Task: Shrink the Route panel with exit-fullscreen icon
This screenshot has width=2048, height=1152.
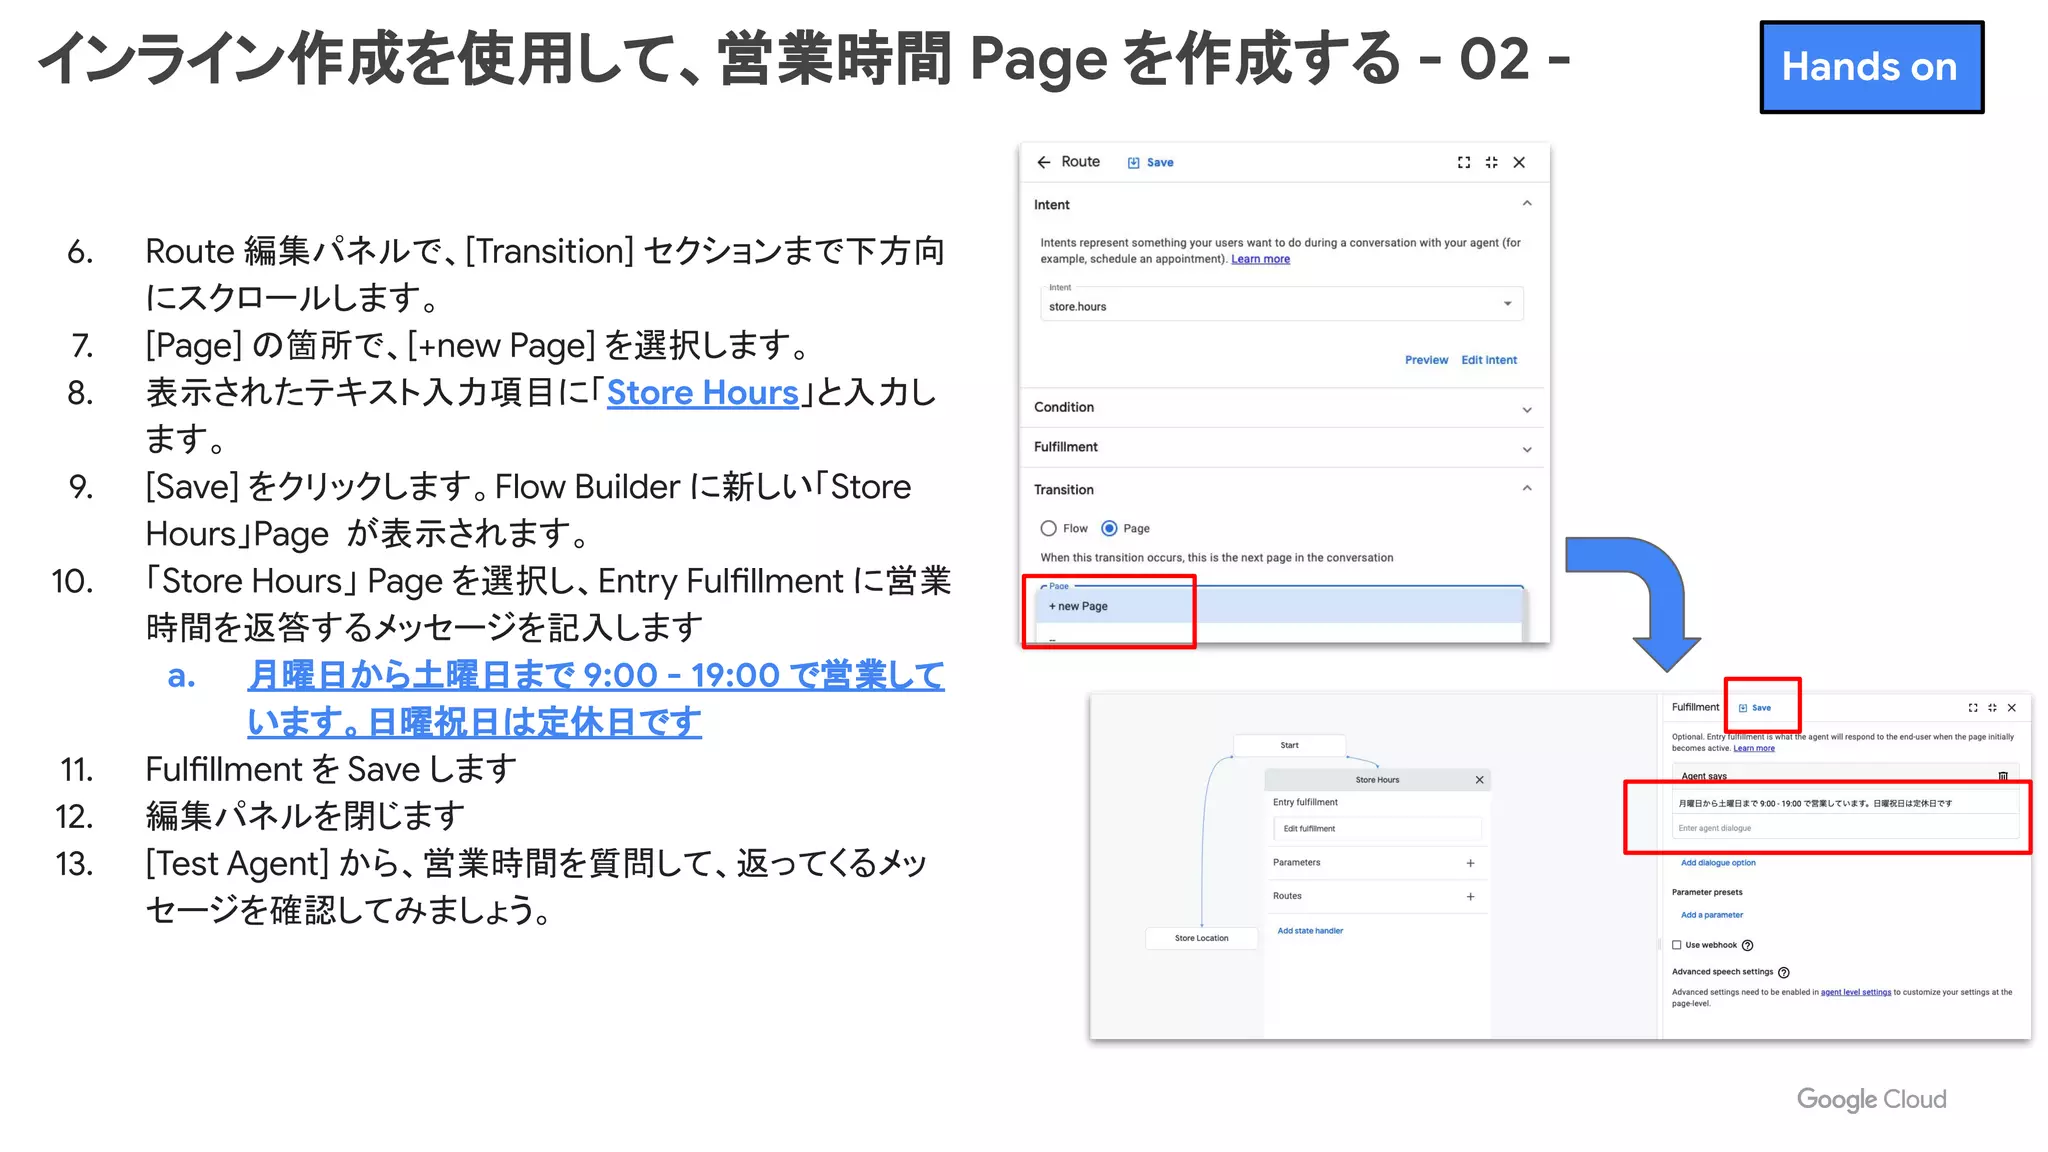Action: (x=1491, y=162)
